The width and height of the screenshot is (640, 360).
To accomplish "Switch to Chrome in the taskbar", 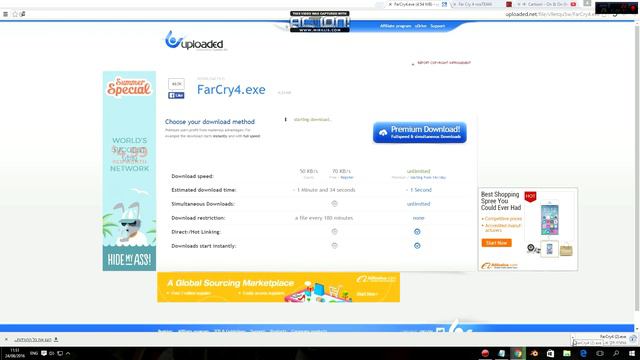I will coord(518,353).
